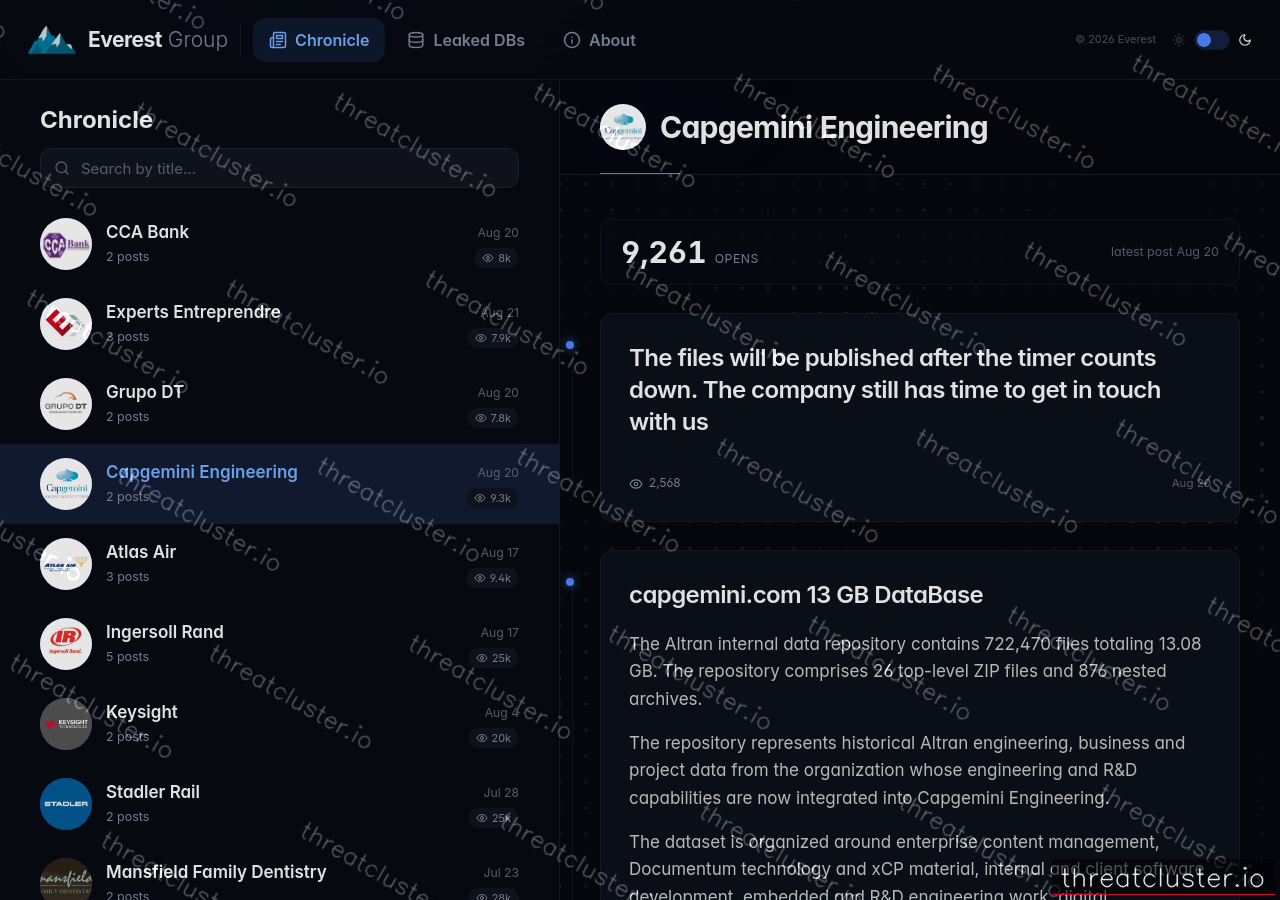This screenshot has height=900, width=1280.
Task: Open the Atlas Air entry
Action: [279, 564]
